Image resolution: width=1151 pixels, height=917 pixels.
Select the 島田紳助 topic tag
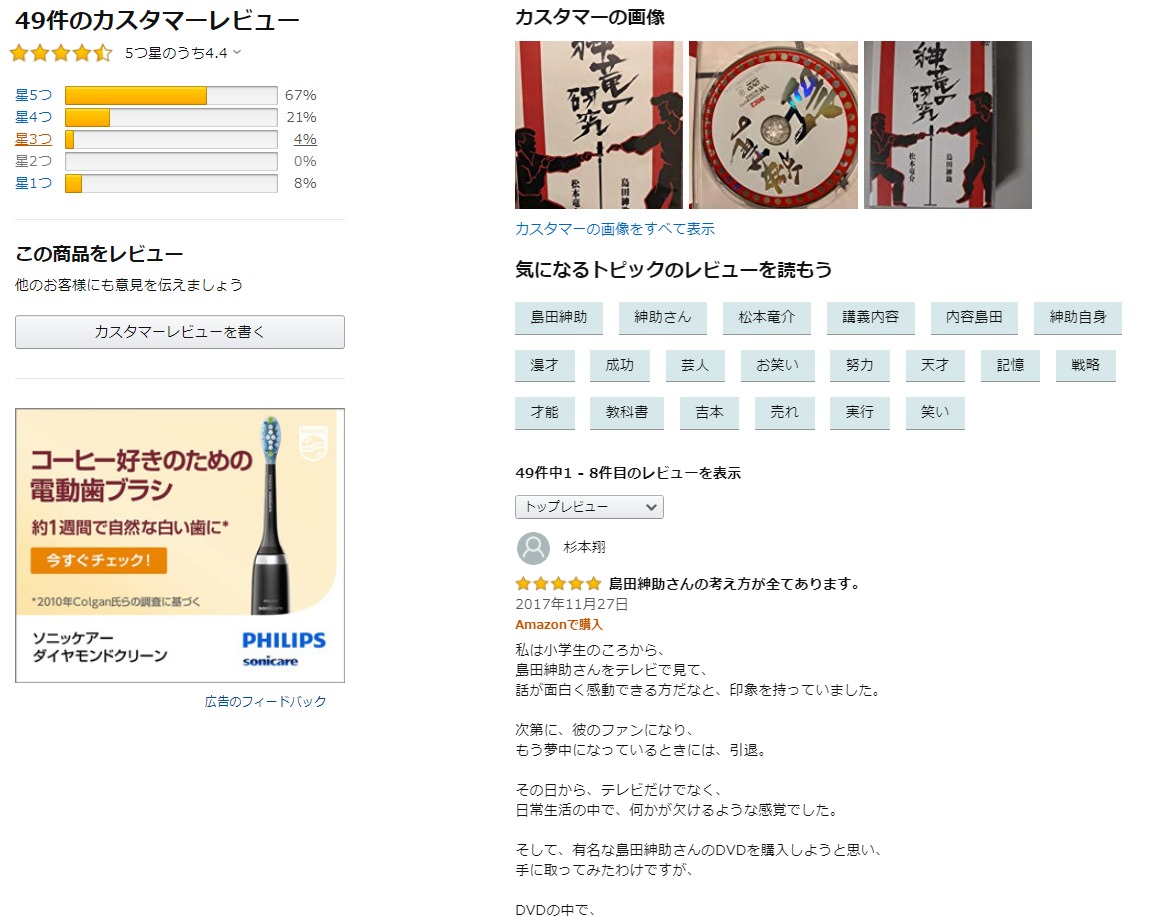click(x=559, y=317)
